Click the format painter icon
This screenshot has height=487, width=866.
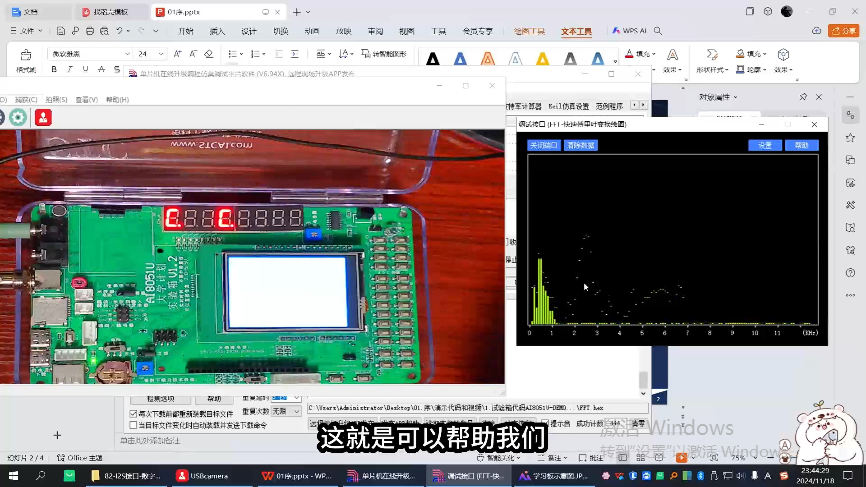pyautogui.click(x=25, y=55)
